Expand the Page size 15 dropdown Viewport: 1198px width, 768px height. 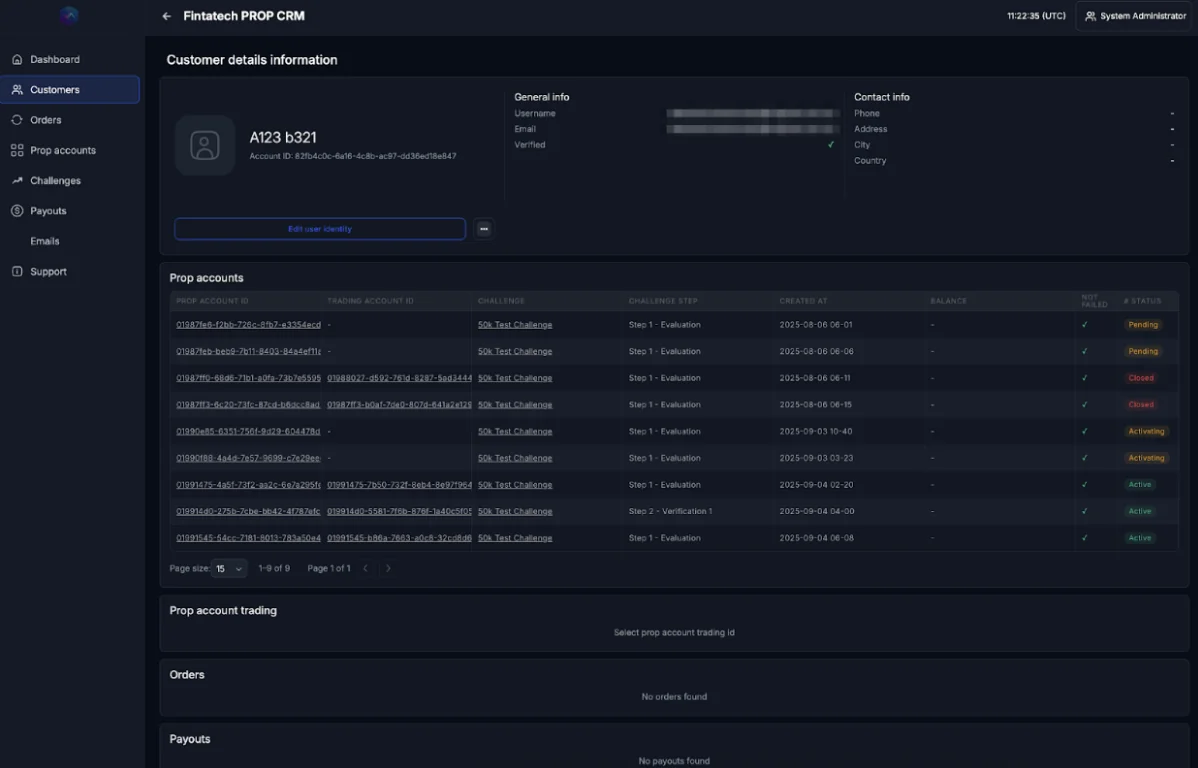(x=229, y=568)
